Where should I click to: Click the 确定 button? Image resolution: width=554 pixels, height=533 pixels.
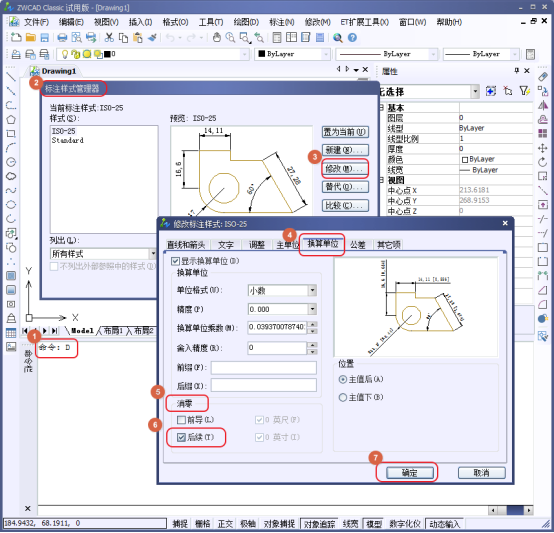pos(410,474)
